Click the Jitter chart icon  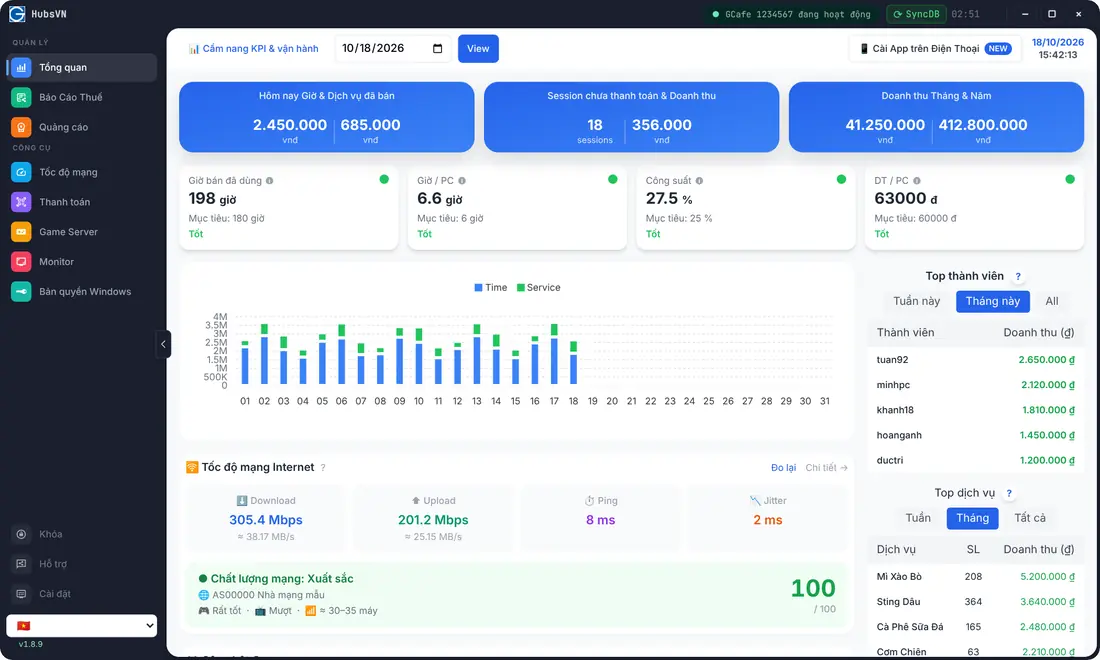(x=755, y=501)
